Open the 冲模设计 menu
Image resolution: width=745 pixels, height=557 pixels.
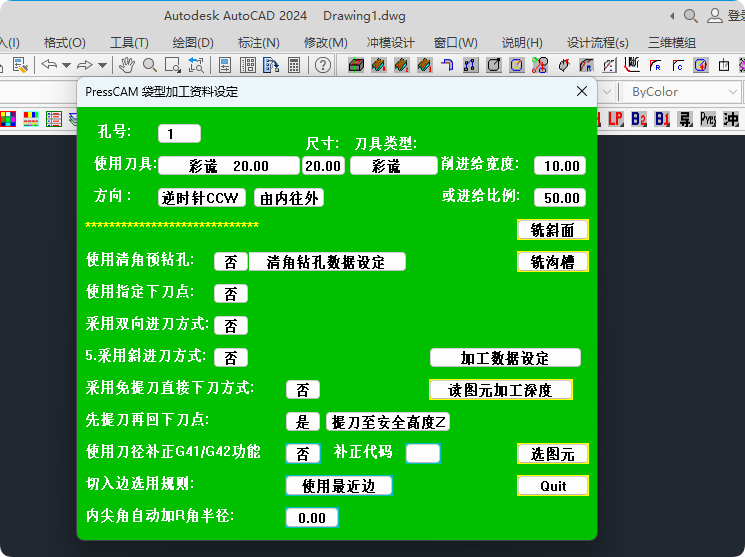pos(391,43)
